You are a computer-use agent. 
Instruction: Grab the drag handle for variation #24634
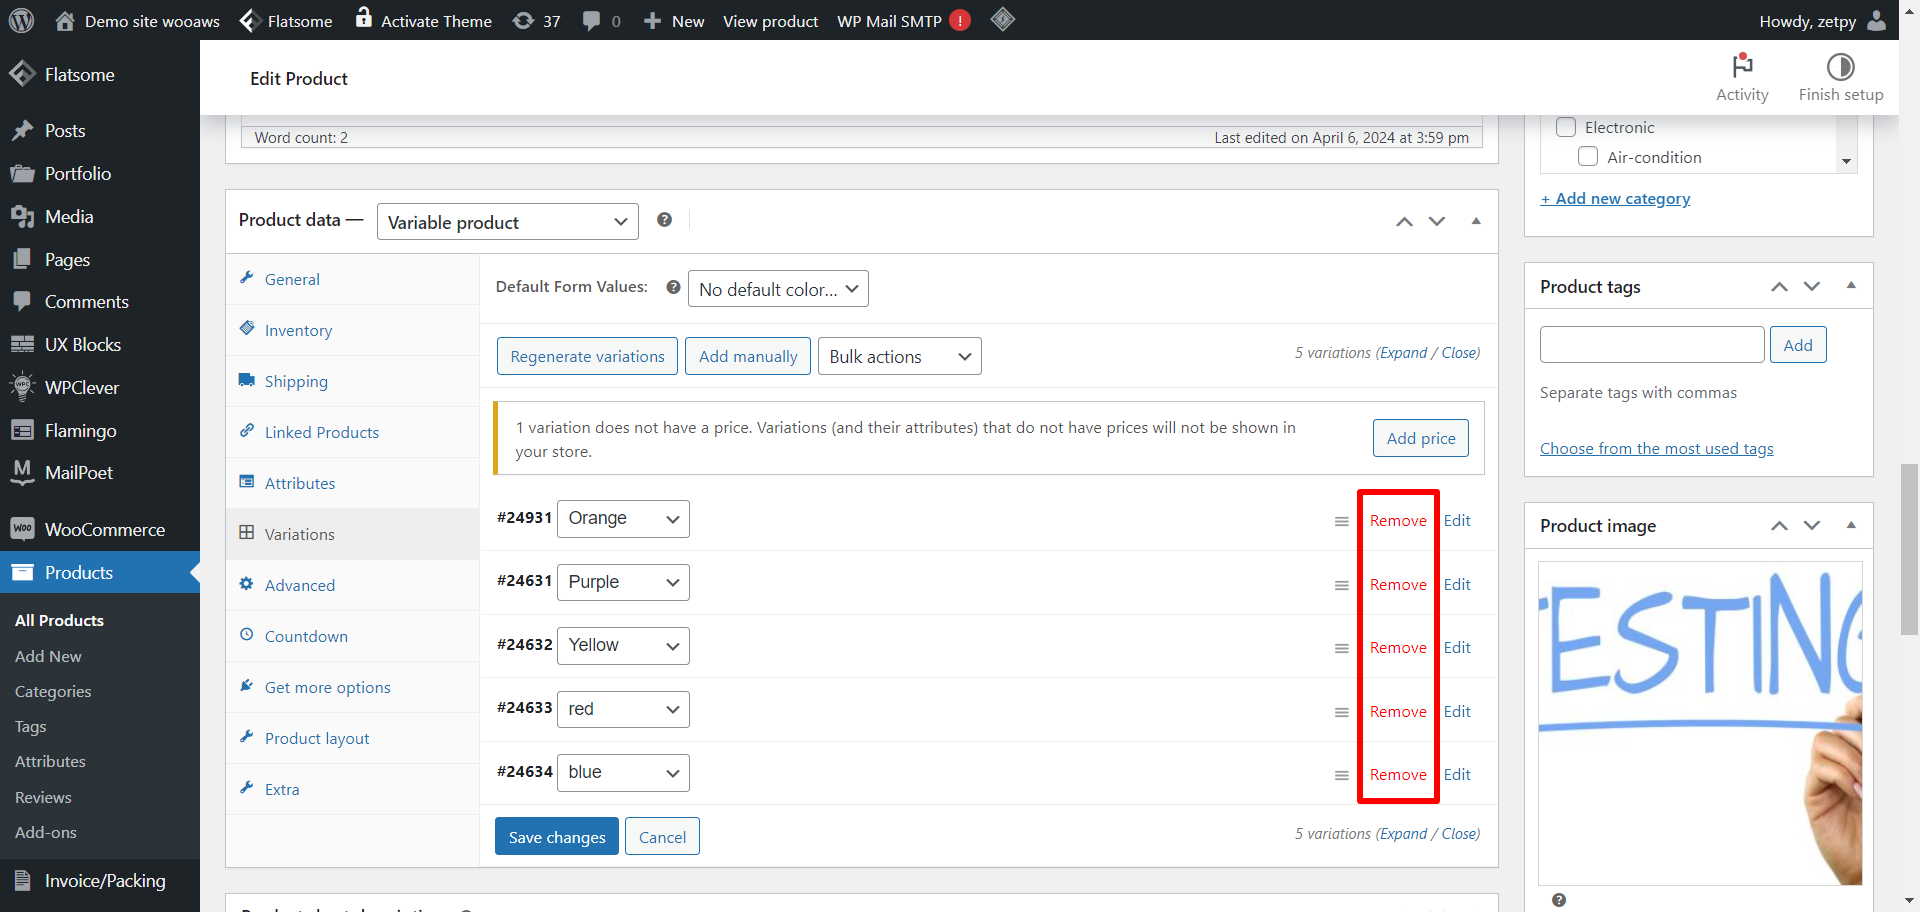point(1342,775)
